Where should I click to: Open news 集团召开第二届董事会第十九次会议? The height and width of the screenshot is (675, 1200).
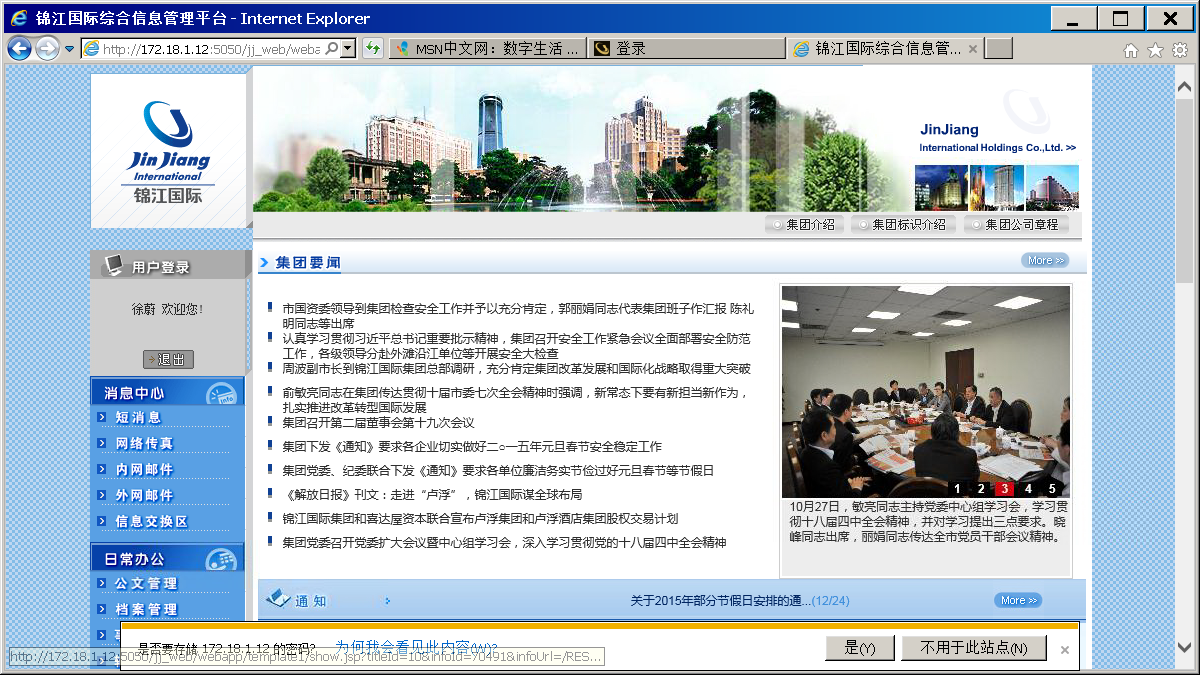378,423
